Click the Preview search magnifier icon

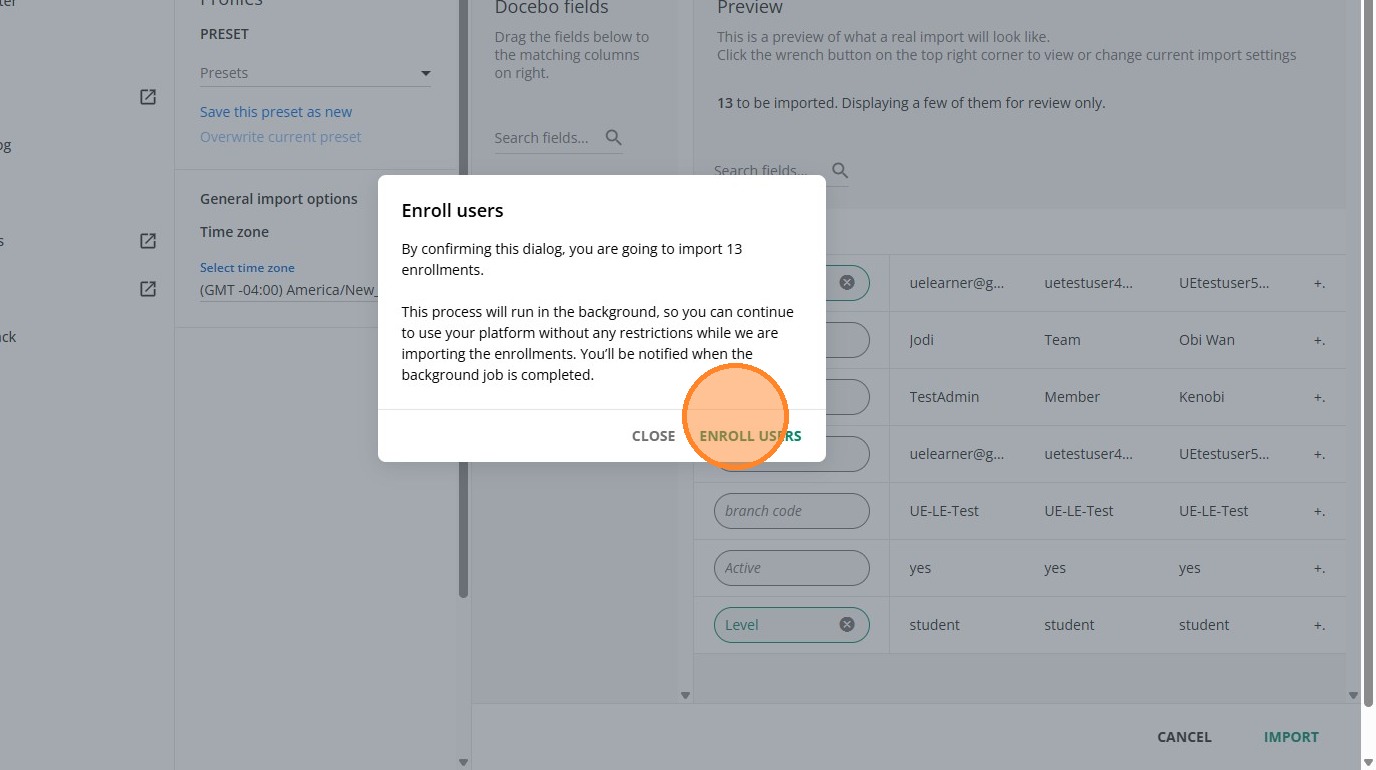840,171
